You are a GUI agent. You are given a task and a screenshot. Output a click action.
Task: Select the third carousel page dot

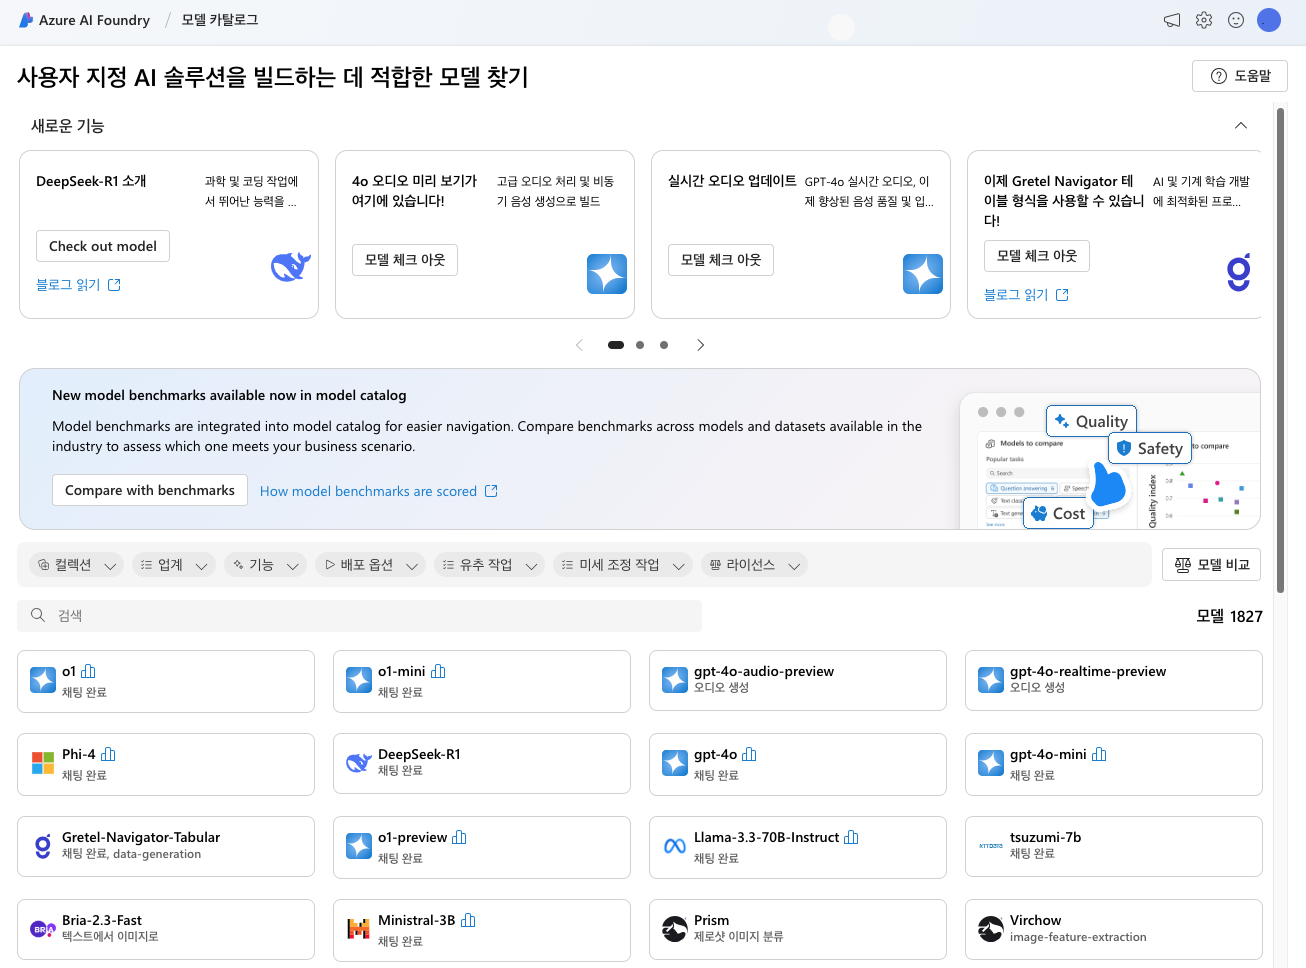pos(664,345)
